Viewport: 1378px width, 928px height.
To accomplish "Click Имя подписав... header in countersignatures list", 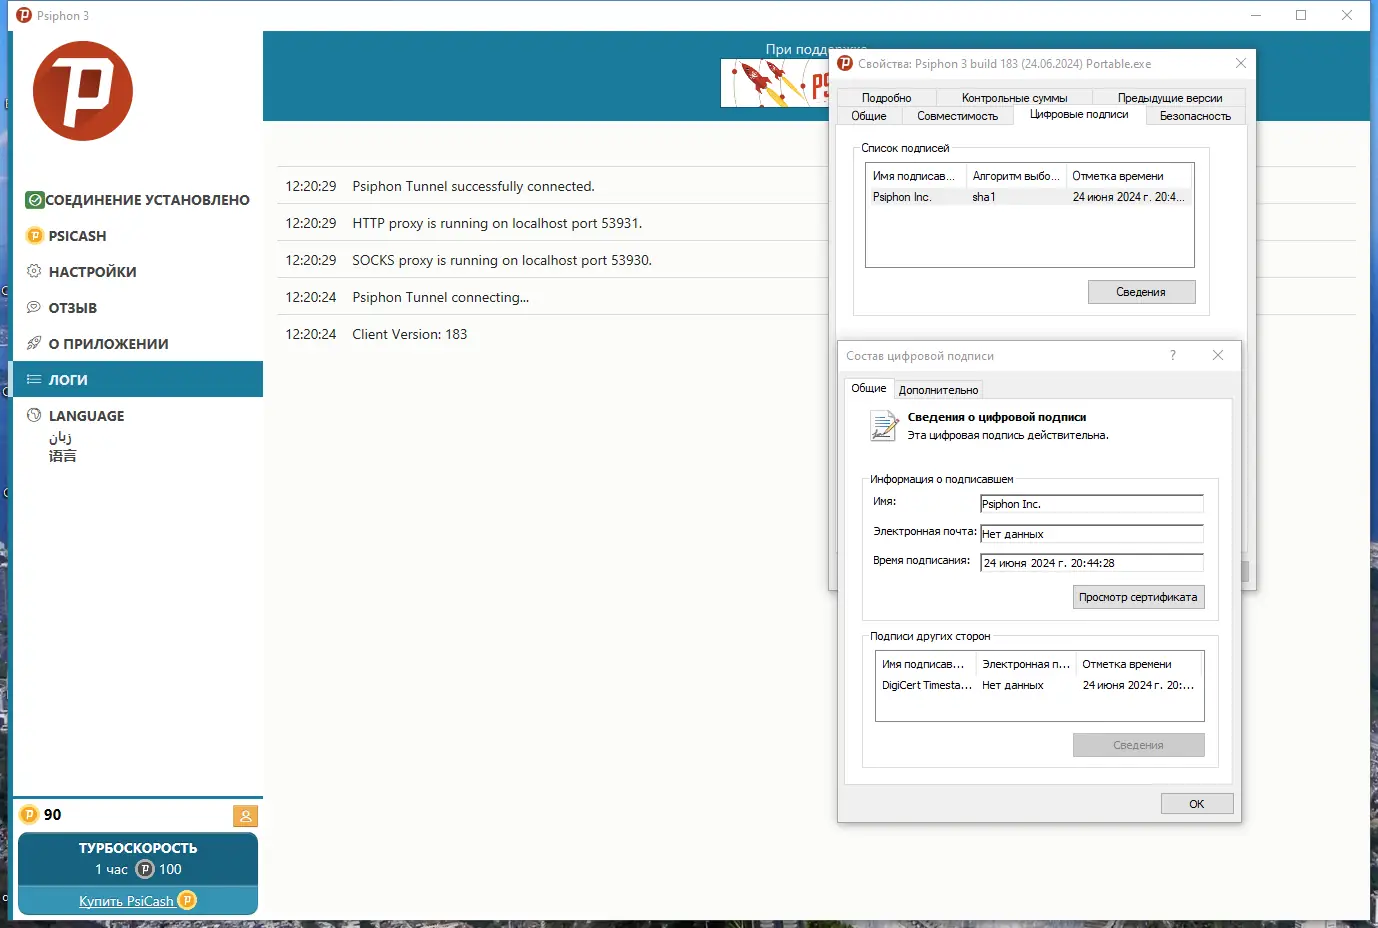I will 925,664.
